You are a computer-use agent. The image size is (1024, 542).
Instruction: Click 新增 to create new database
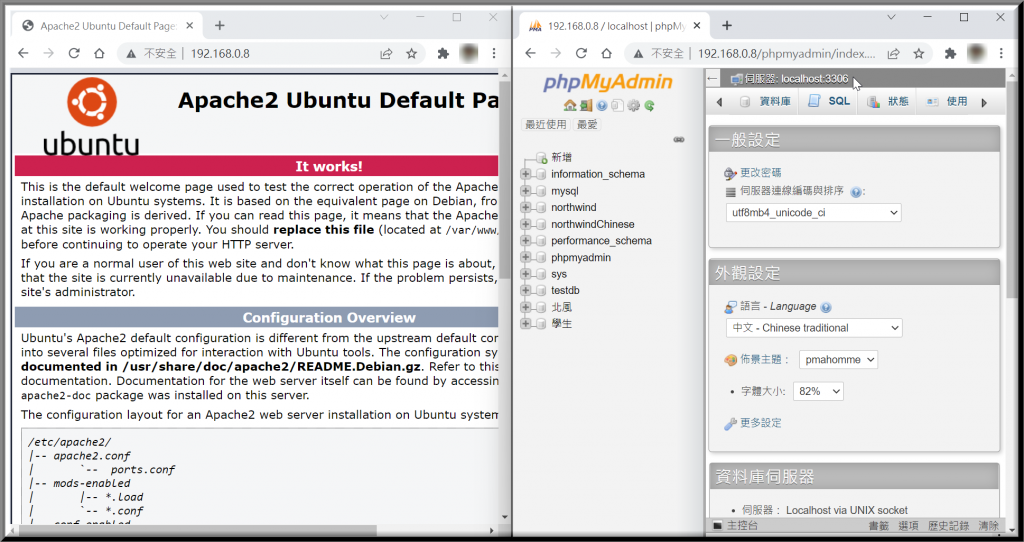pyautogui.click(x=561, y=157)
